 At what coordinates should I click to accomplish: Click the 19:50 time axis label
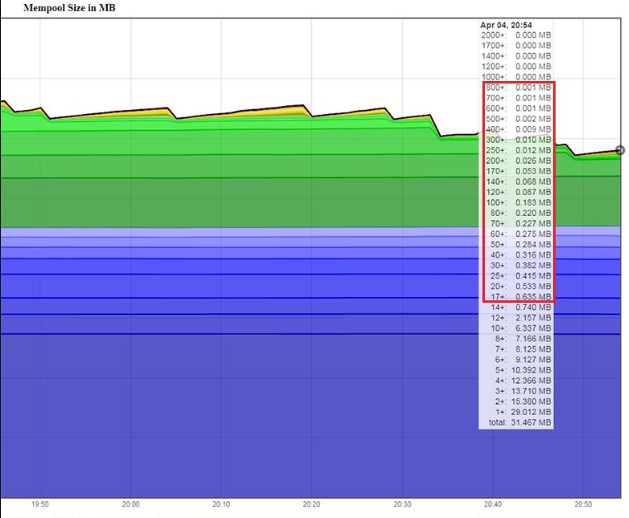point(40,505)
